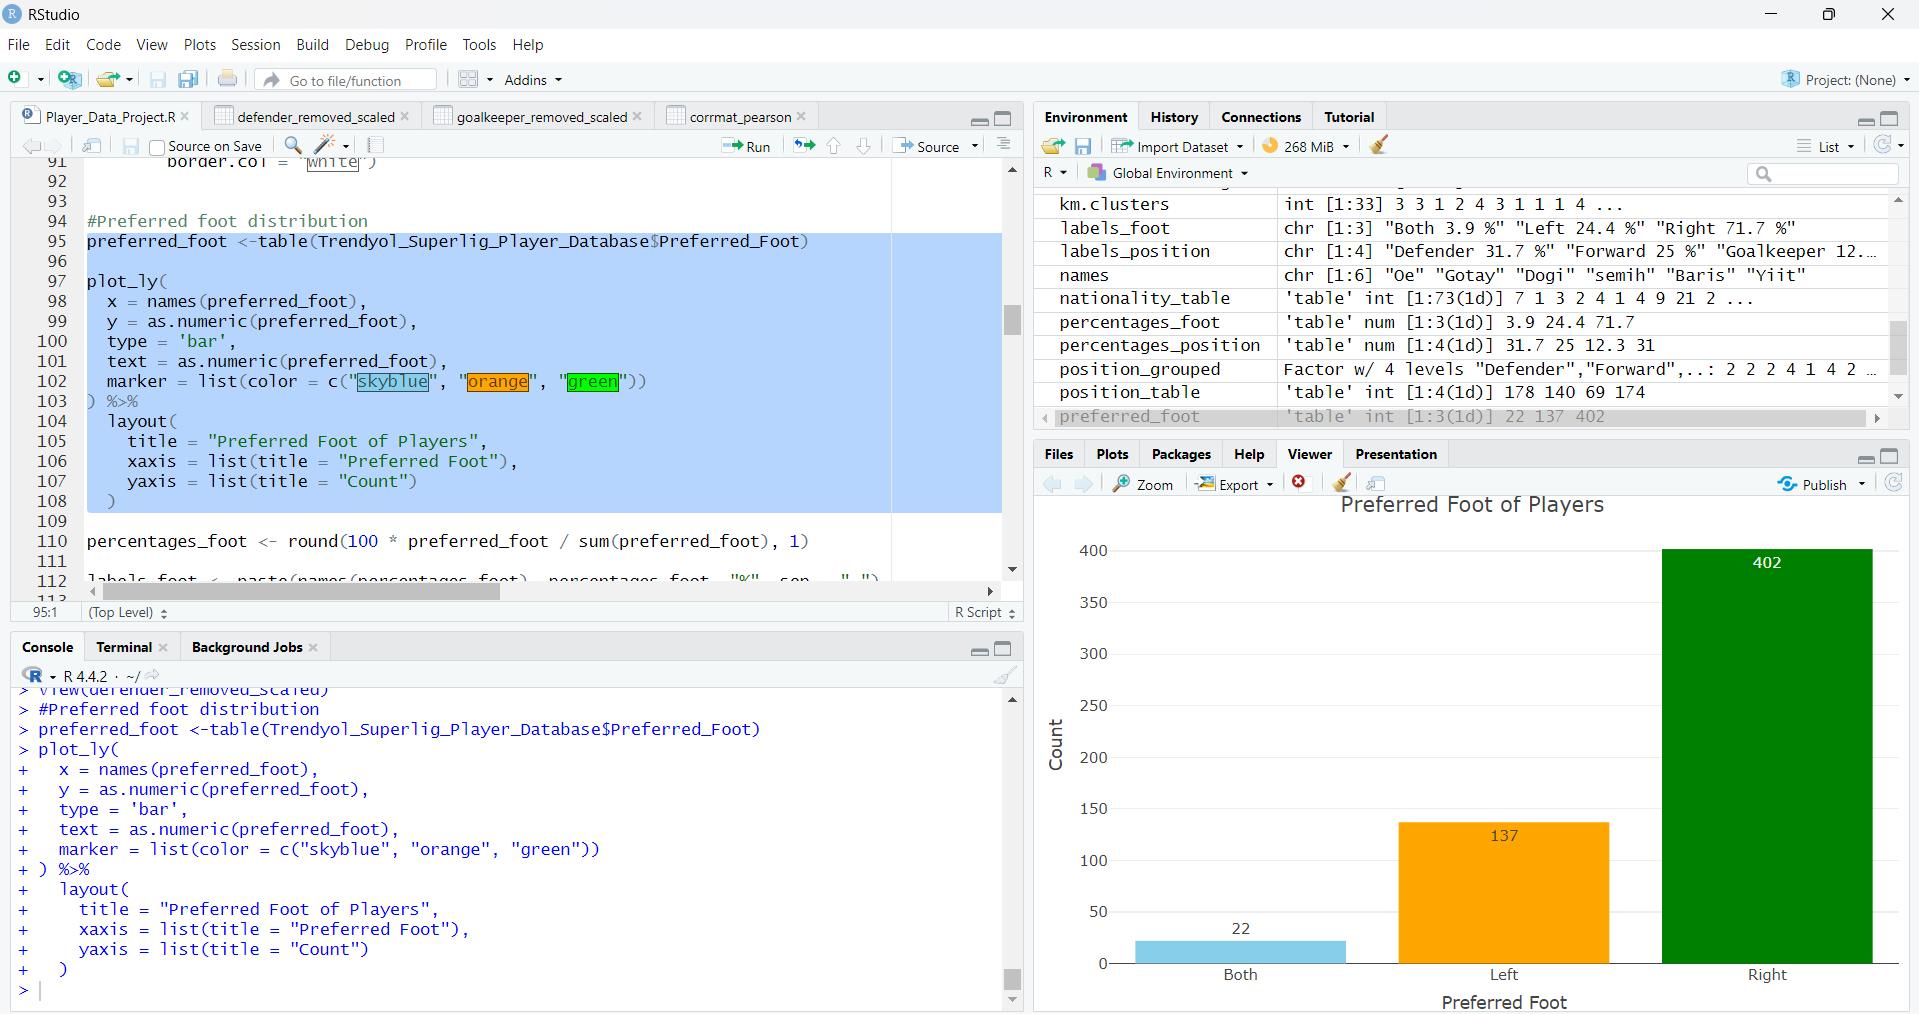Clear environment objects with broom icon
Viewport: 1919px width, 1014px height.
pyautogui.click(x=1379, y=145)
